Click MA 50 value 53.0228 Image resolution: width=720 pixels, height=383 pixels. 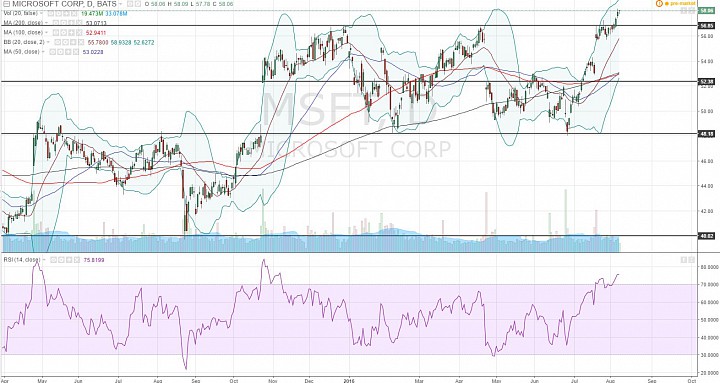[x=93, y=52]
